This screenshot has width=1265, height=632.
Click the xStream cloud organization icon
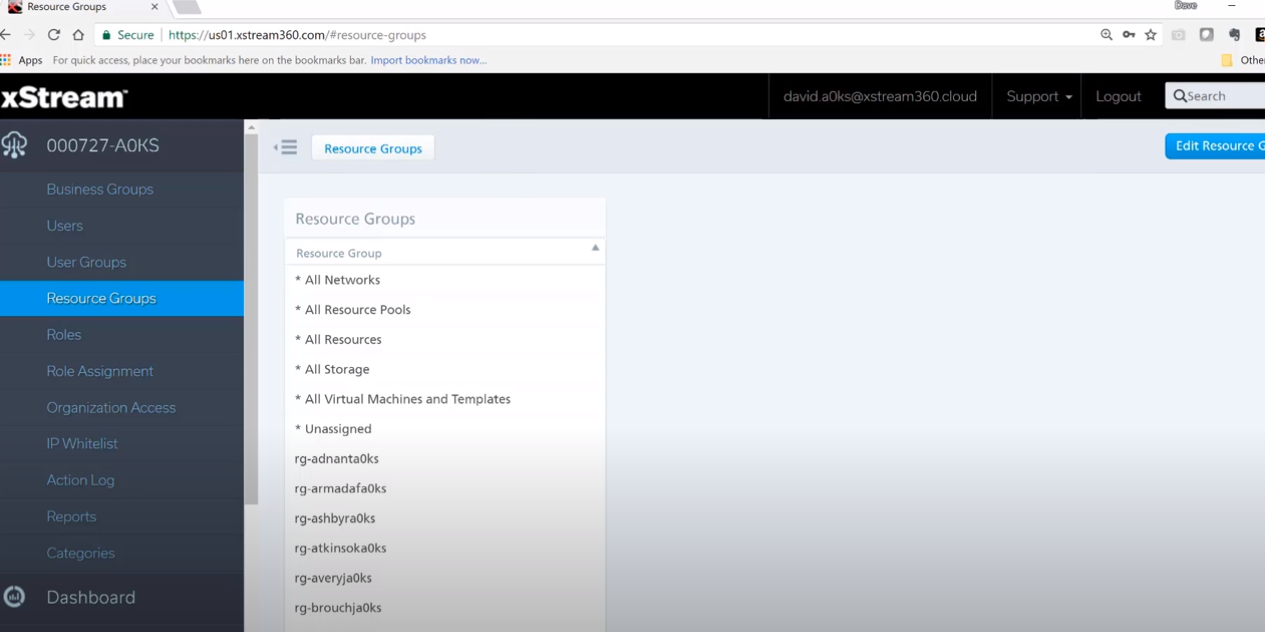[14, 145]
